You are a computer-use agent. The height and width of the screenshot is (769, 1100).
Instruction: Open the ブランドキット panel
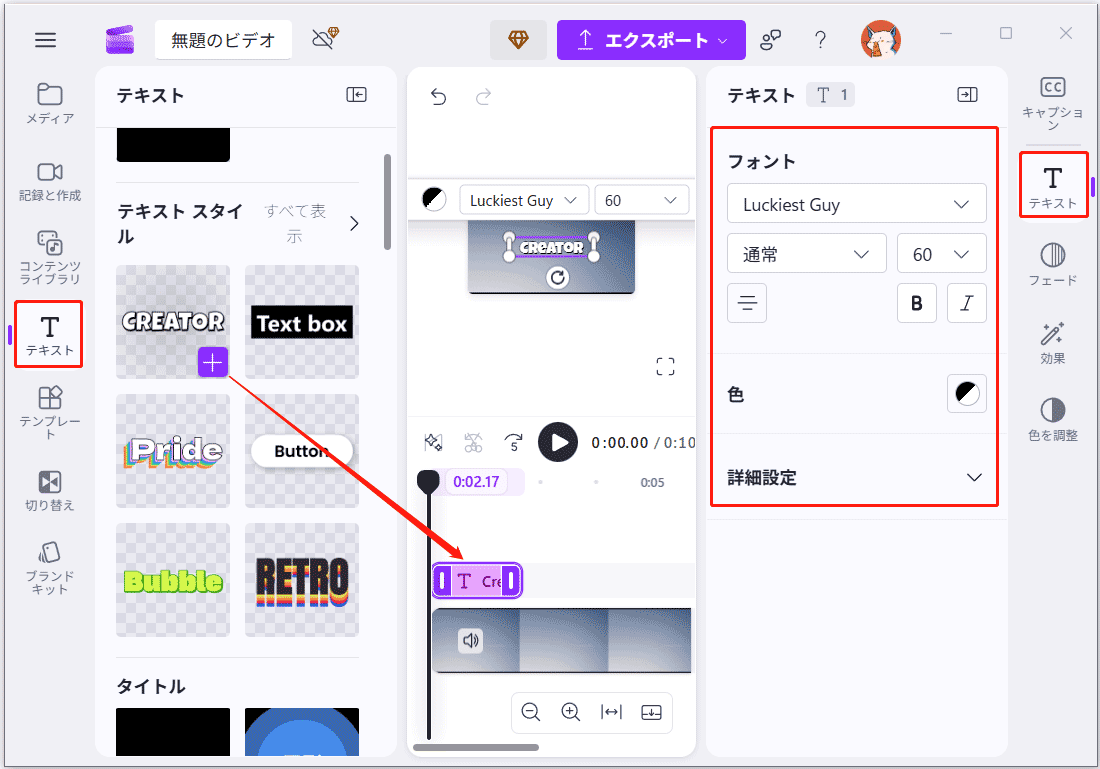pyautogui.click(x=48, y=562)
